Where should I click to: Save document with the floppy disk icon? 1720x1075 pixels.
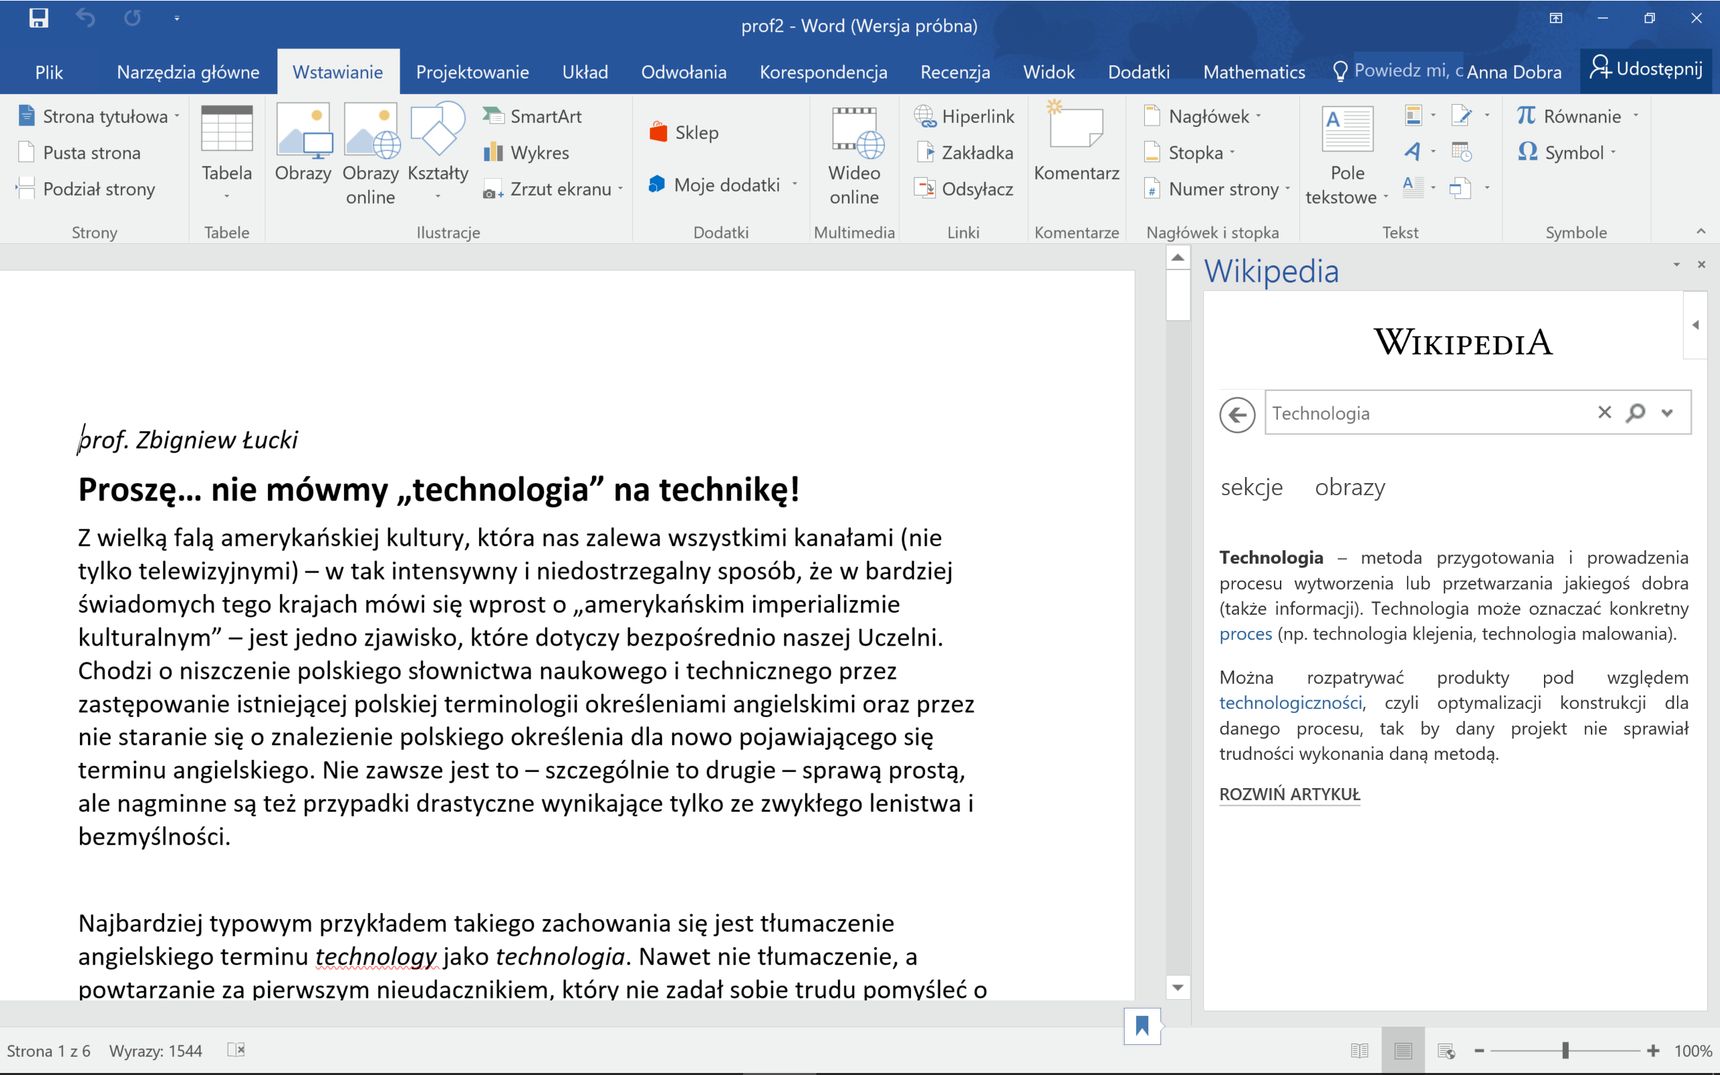tap(38, 18)
